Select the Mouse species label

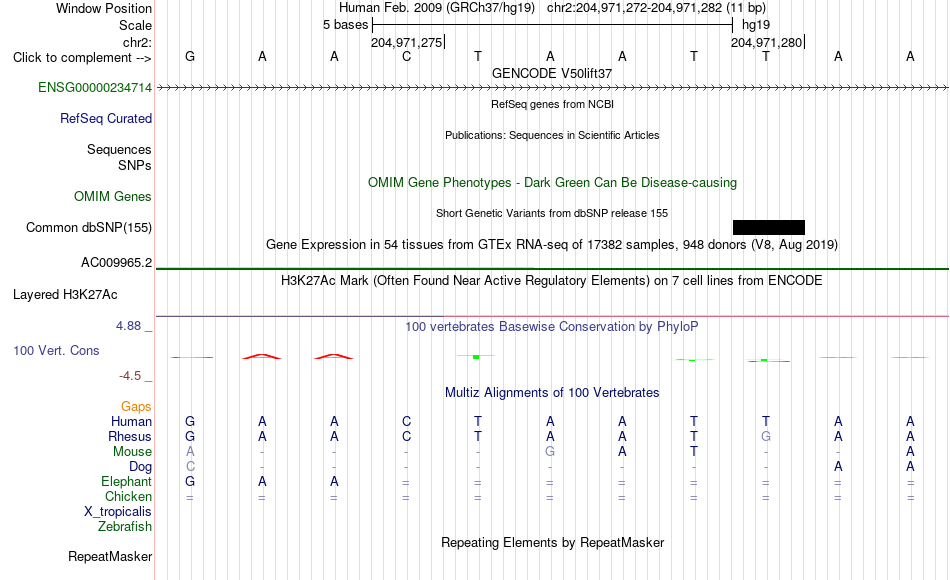coord(132,452)
